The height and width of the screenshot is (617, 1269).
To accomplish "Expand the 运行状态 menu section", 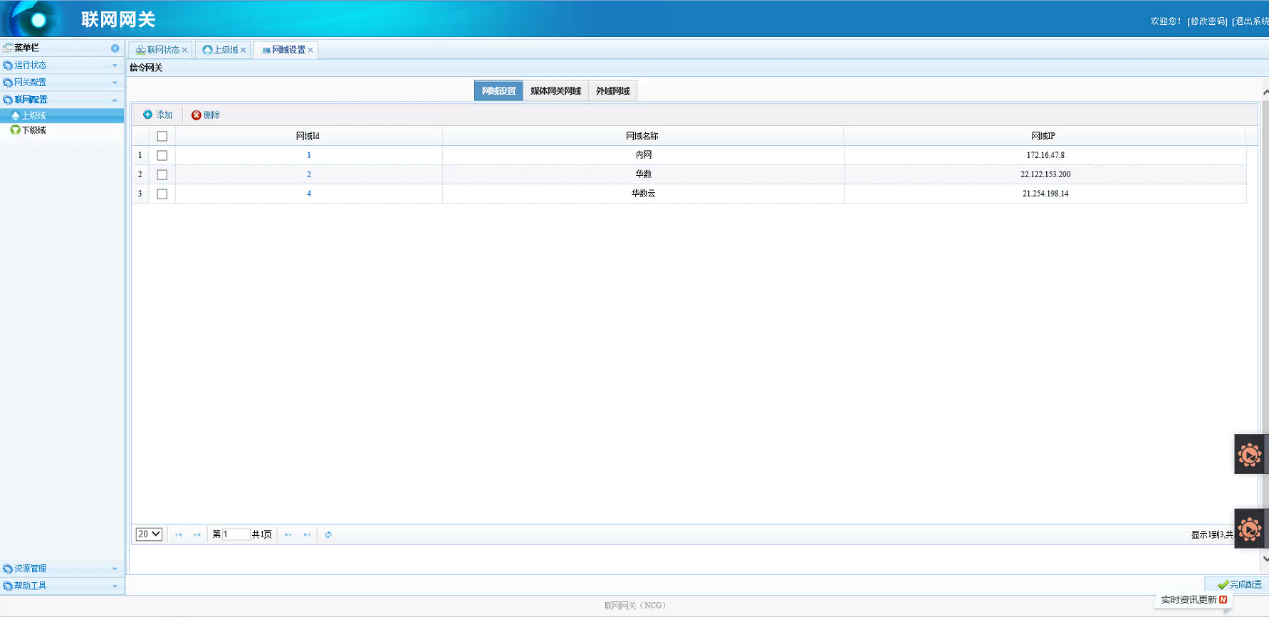I will coord(62,65).
